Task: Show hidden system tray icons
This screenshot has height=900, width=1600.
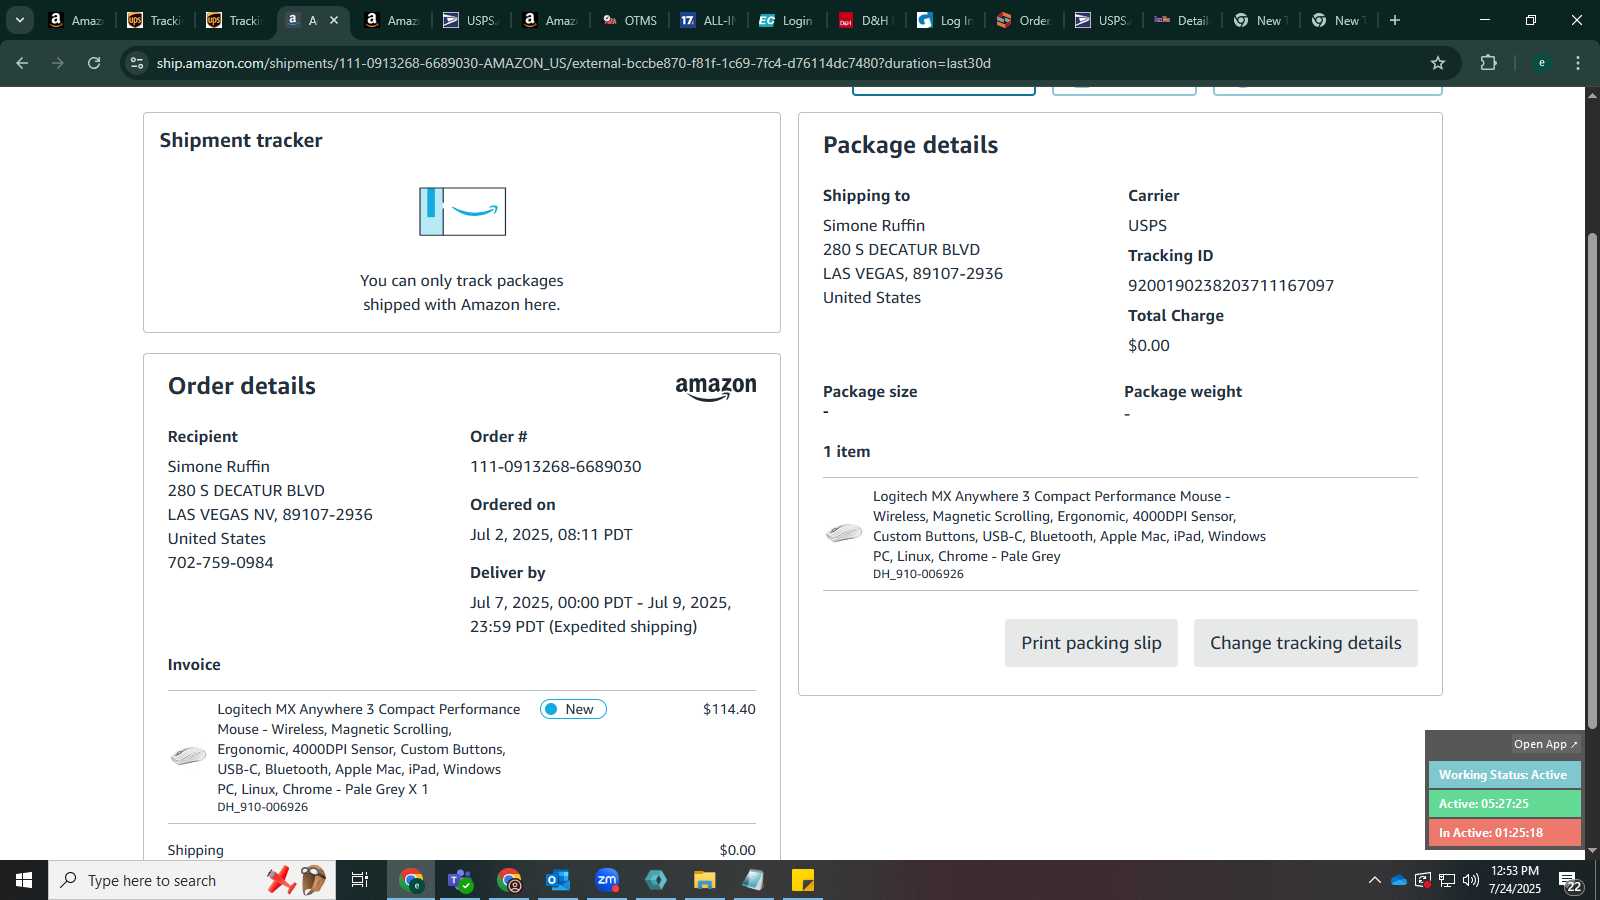Action: click(x=1375, y=880)
